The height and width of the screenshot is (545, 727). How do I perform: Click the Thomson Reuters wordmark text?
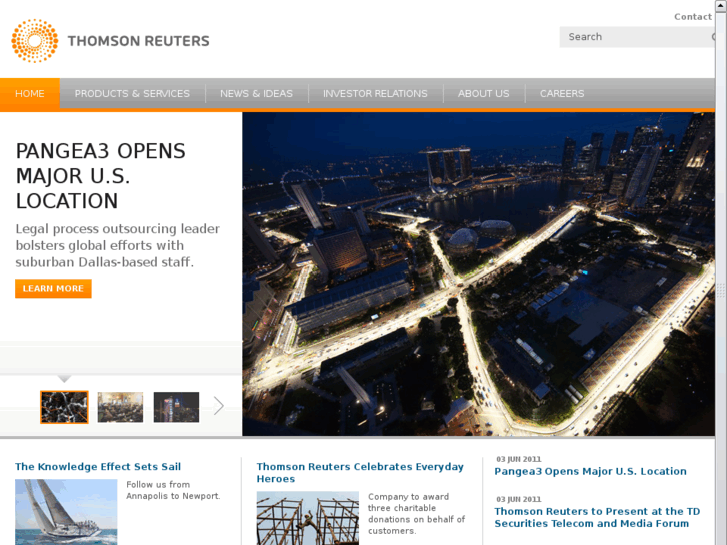[139, 41]
